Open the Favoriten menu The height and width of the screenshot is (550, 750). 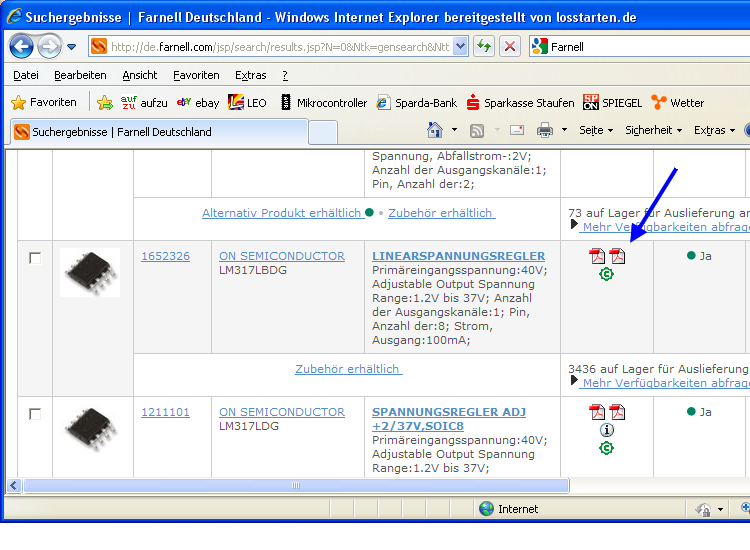[x=196, y=75]
